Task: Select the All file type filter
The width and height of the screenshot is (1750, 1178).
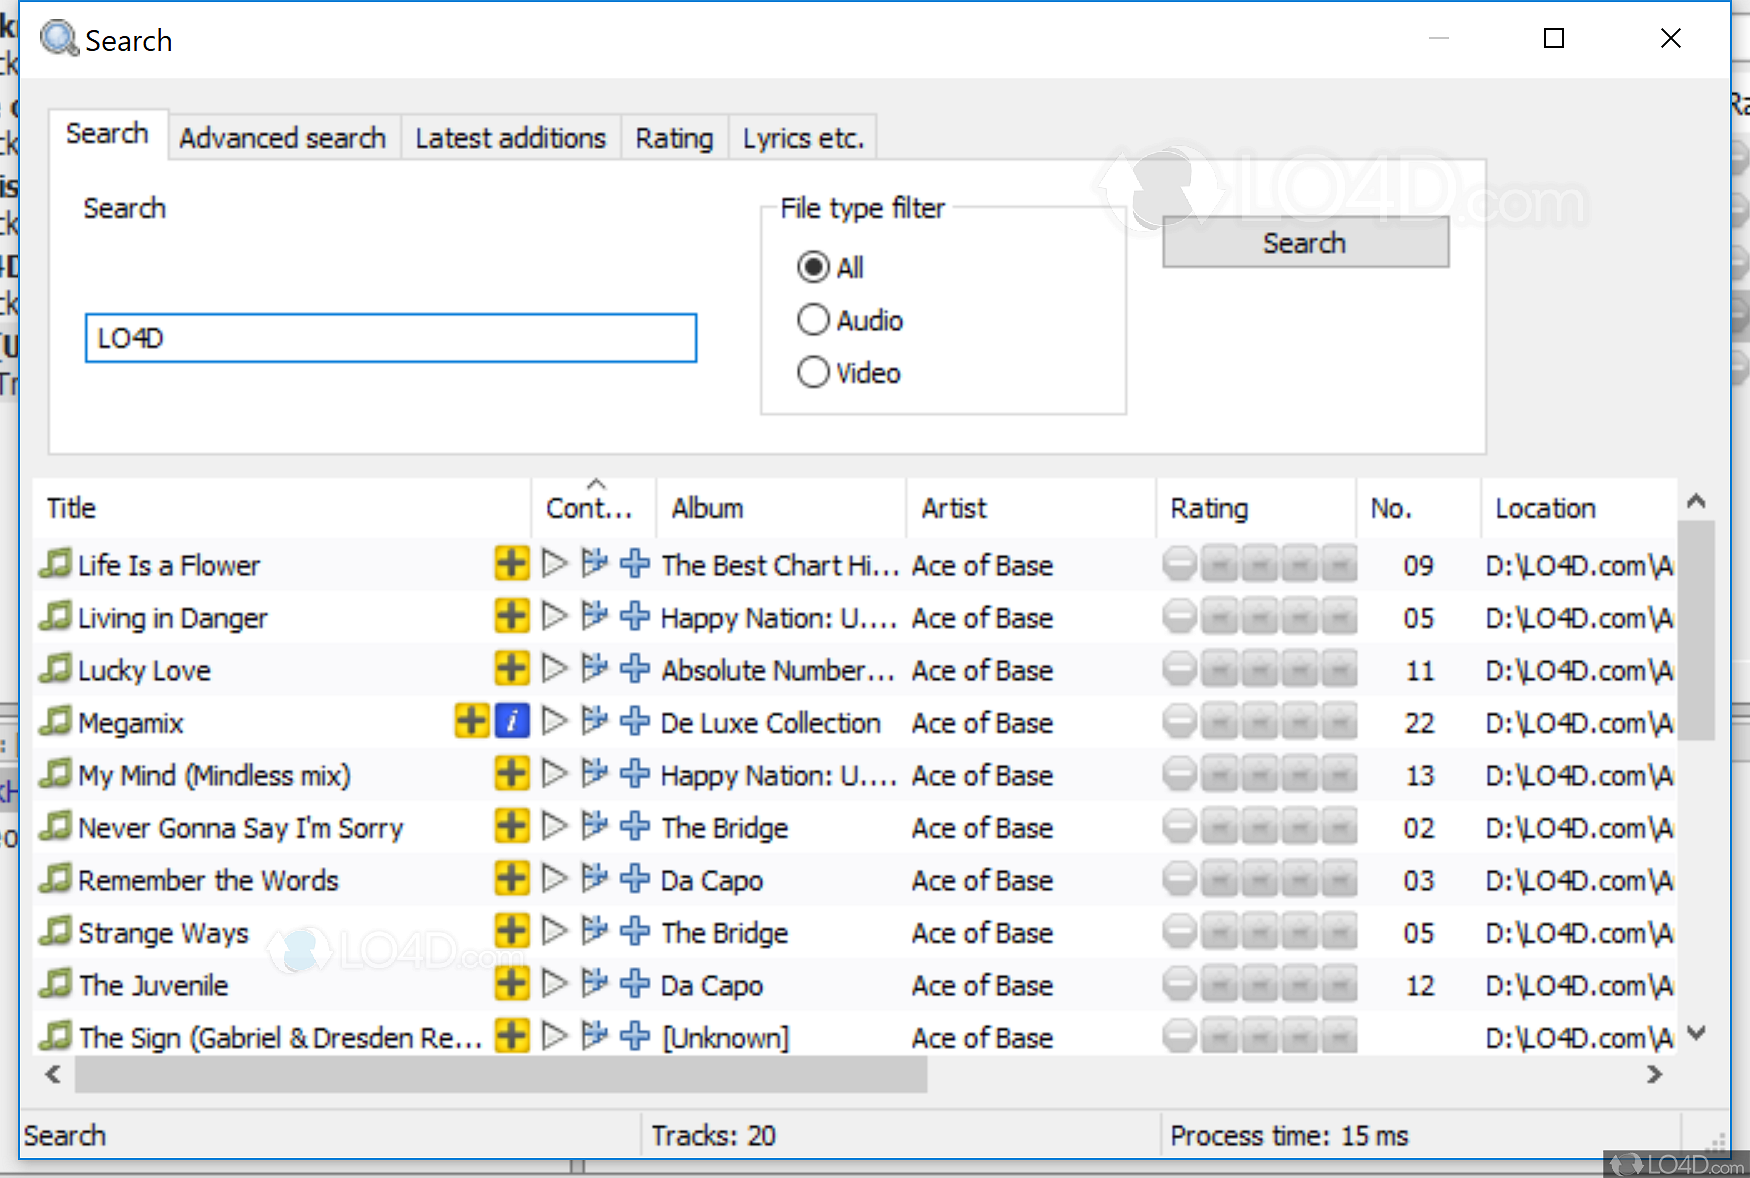Action: pyautogui.click(x=813, y=268)
